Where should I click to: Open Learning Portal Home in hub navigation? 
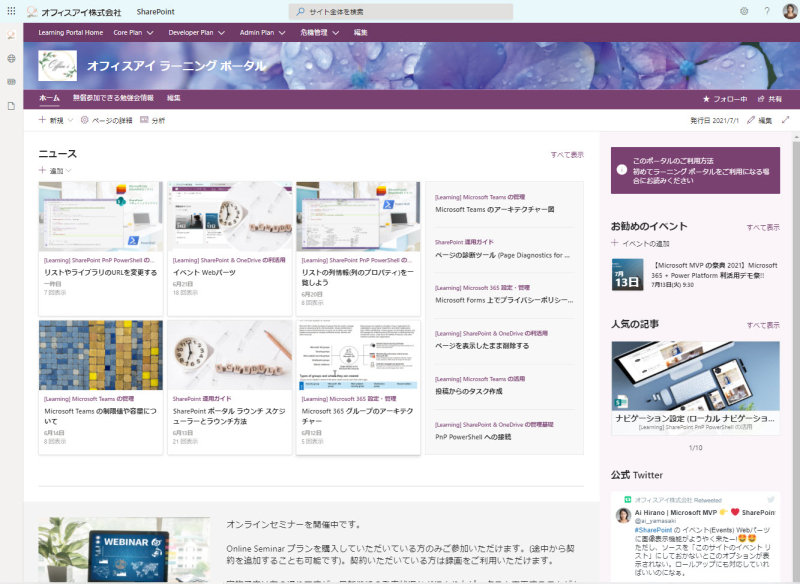[70, 33]
